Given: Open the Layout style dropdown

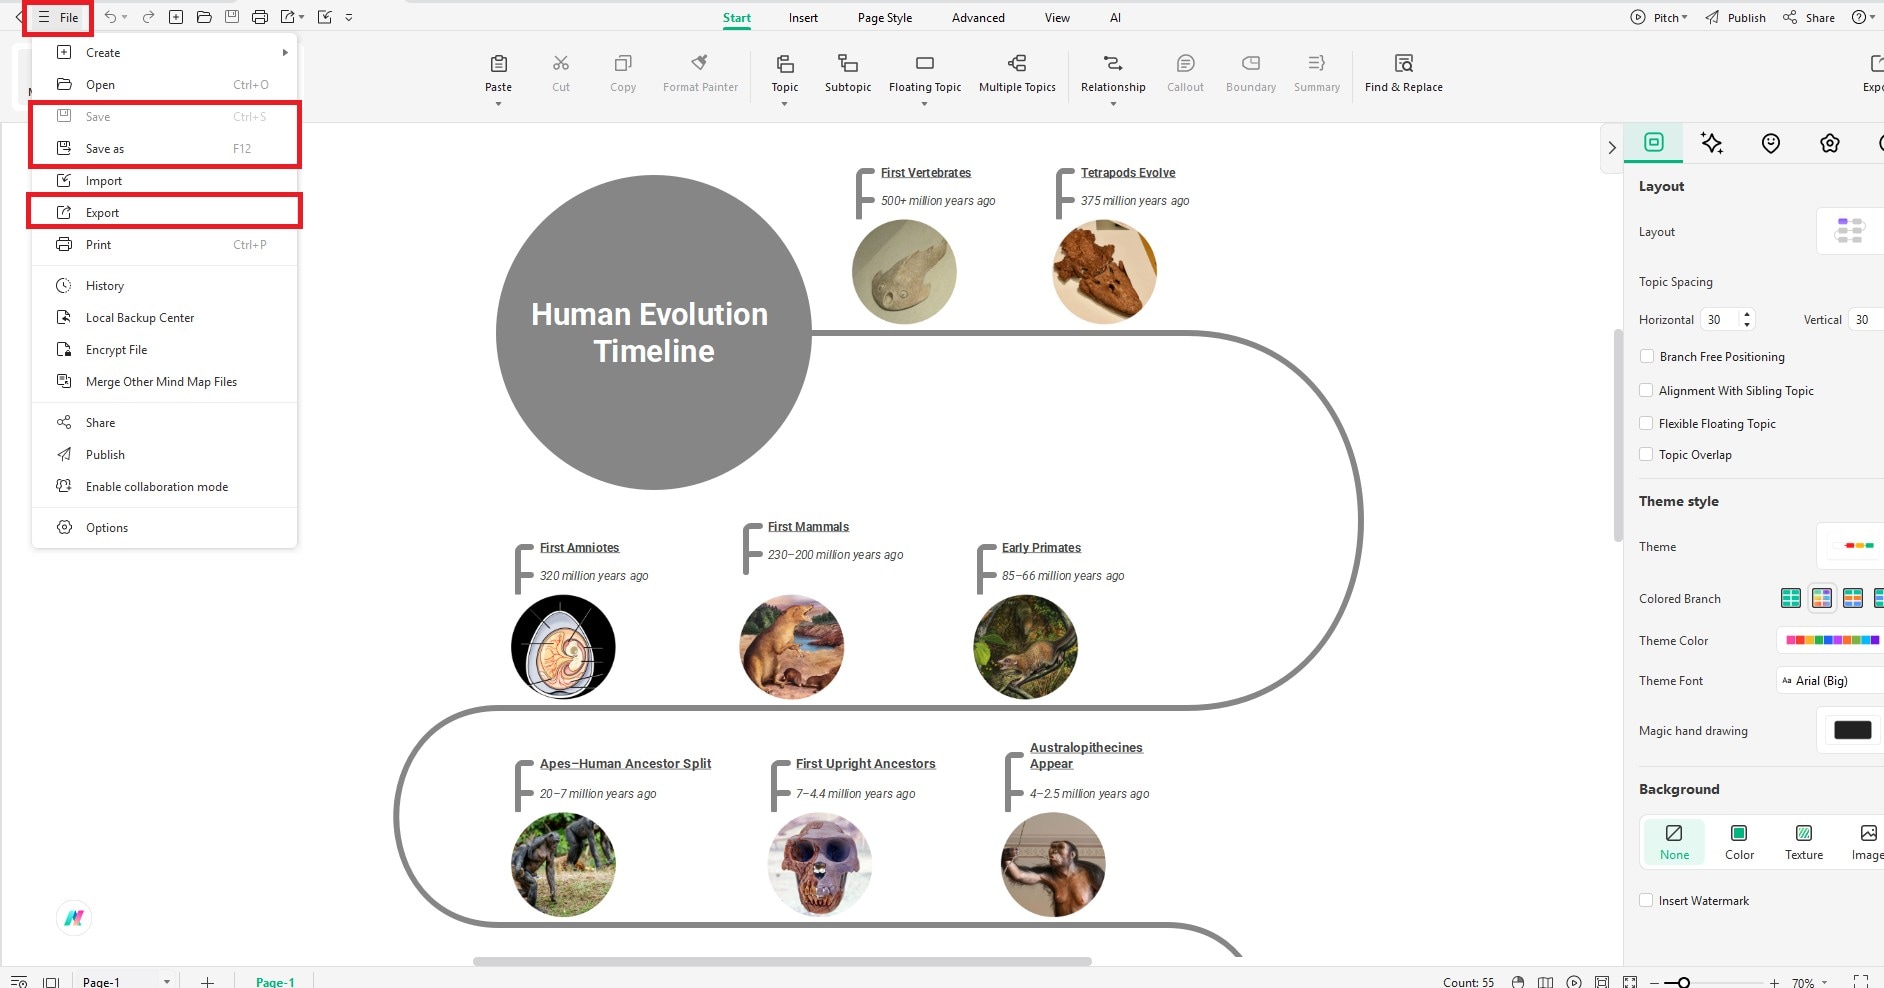Looking at the screenshot, I should (x=1850, y=231).
